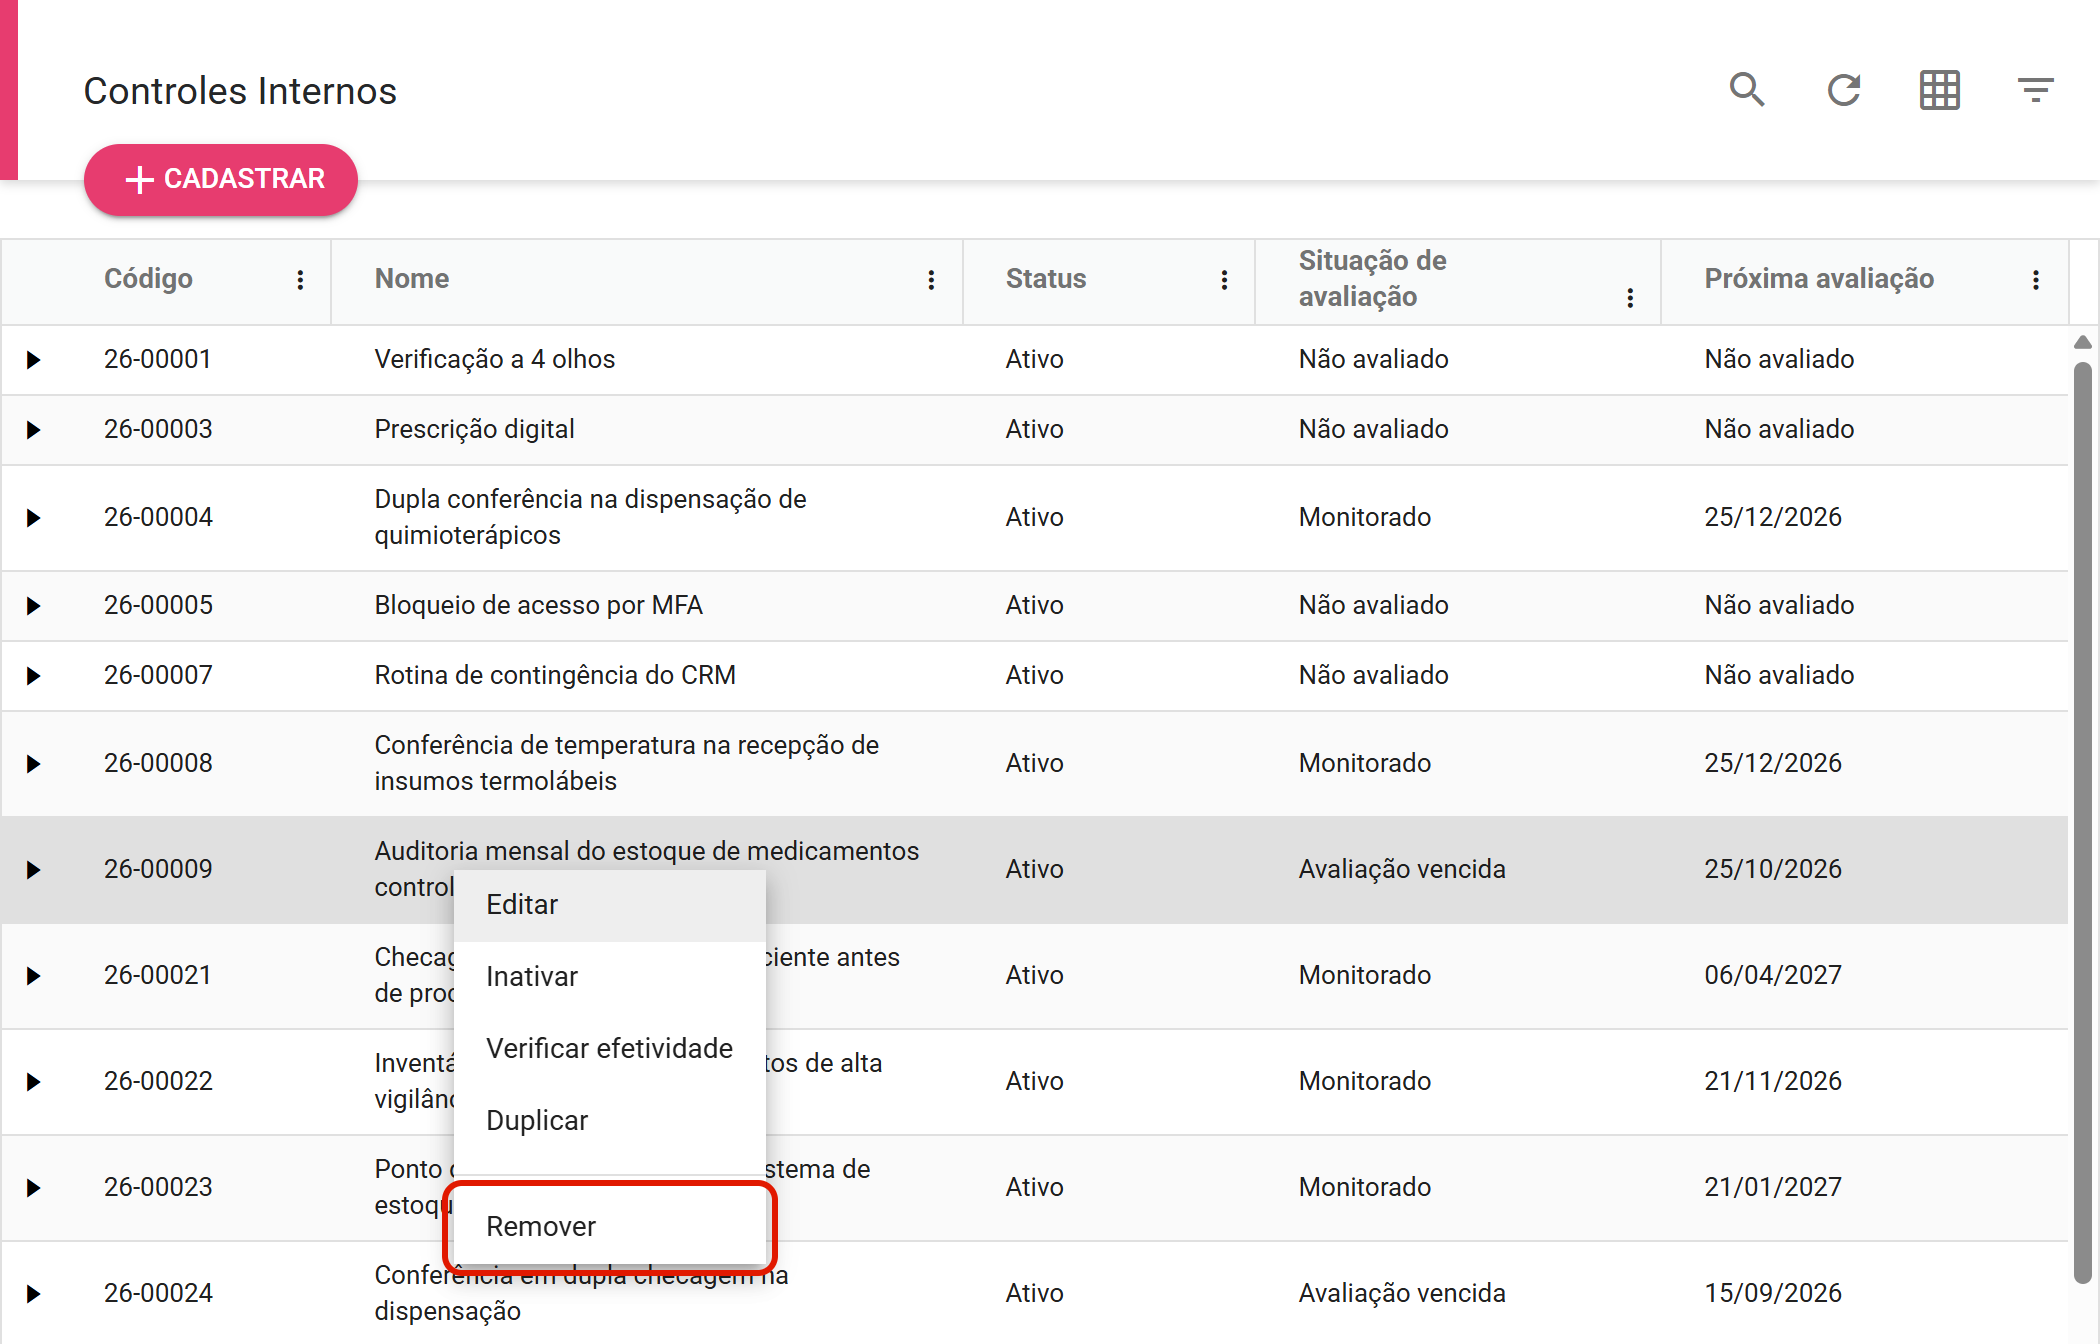Image resolution: width=2100 pixels, height=1344 pixels.
Task: Expand row 26-00004
Action: 34,518
